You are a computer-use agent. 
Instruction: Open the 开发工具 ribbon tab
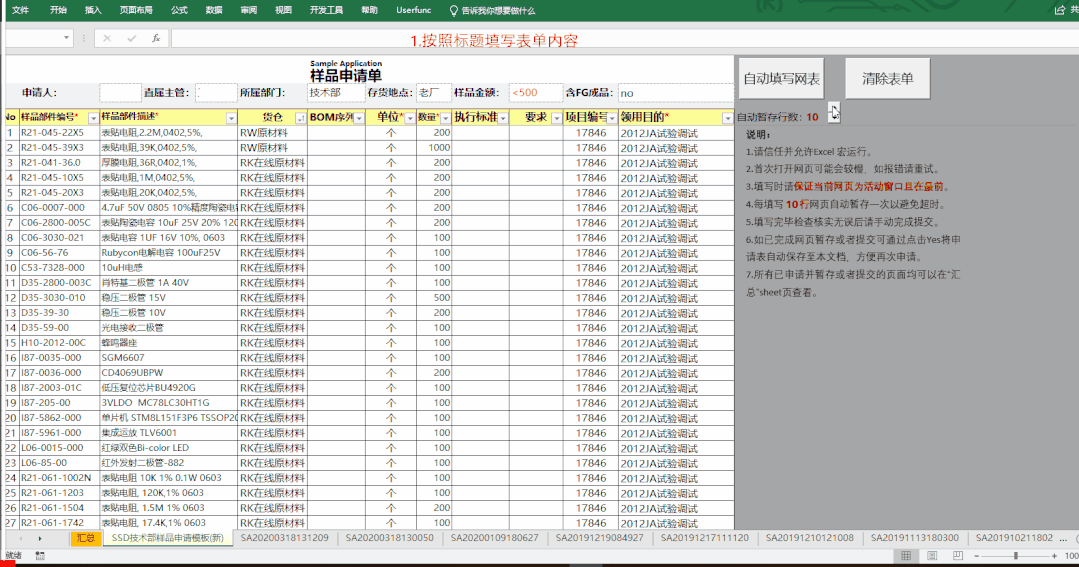point(326,10)
